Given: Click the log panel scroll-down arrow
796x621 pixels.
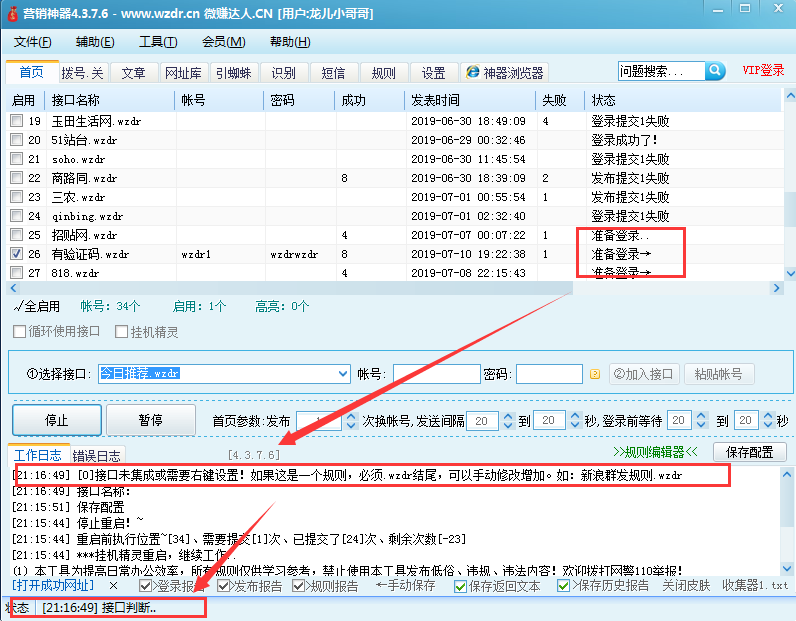Looking at the screenshot, I should tap(787, 568).
